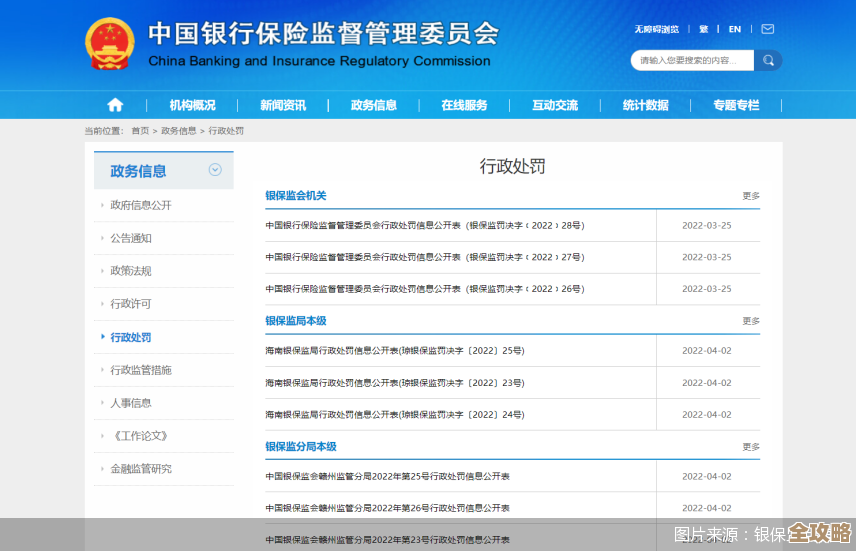Click the site title 中国银行保险监督管理委员会
This screenshot has width=856, height=551.
(324, 34)
